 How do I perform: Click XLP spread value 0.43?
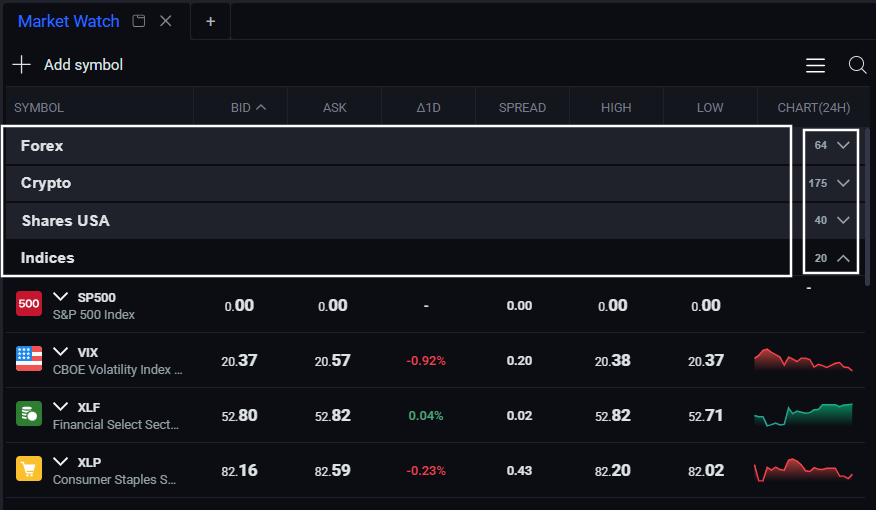click(519, 471)
